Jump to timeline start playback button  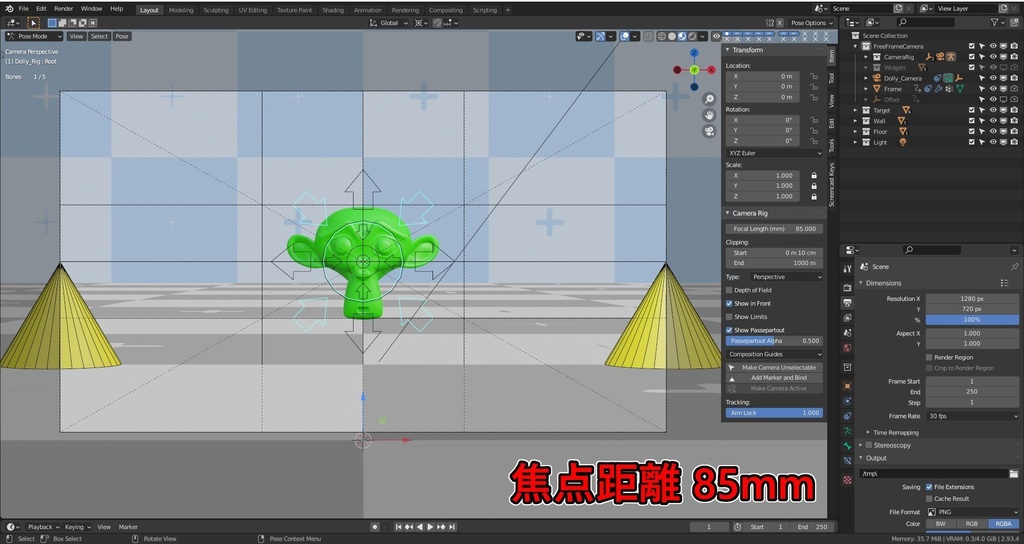(x=398, y=527)
